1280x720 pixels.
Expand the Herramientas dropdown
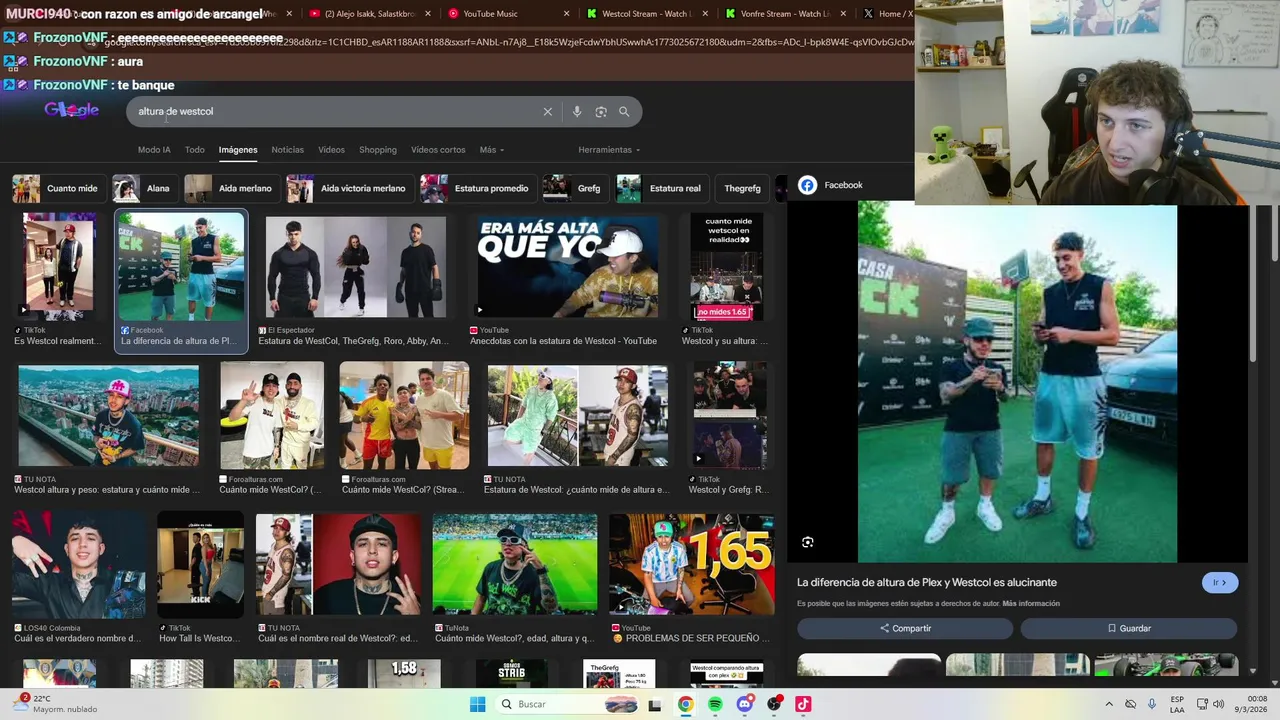[x=609, y=150]
